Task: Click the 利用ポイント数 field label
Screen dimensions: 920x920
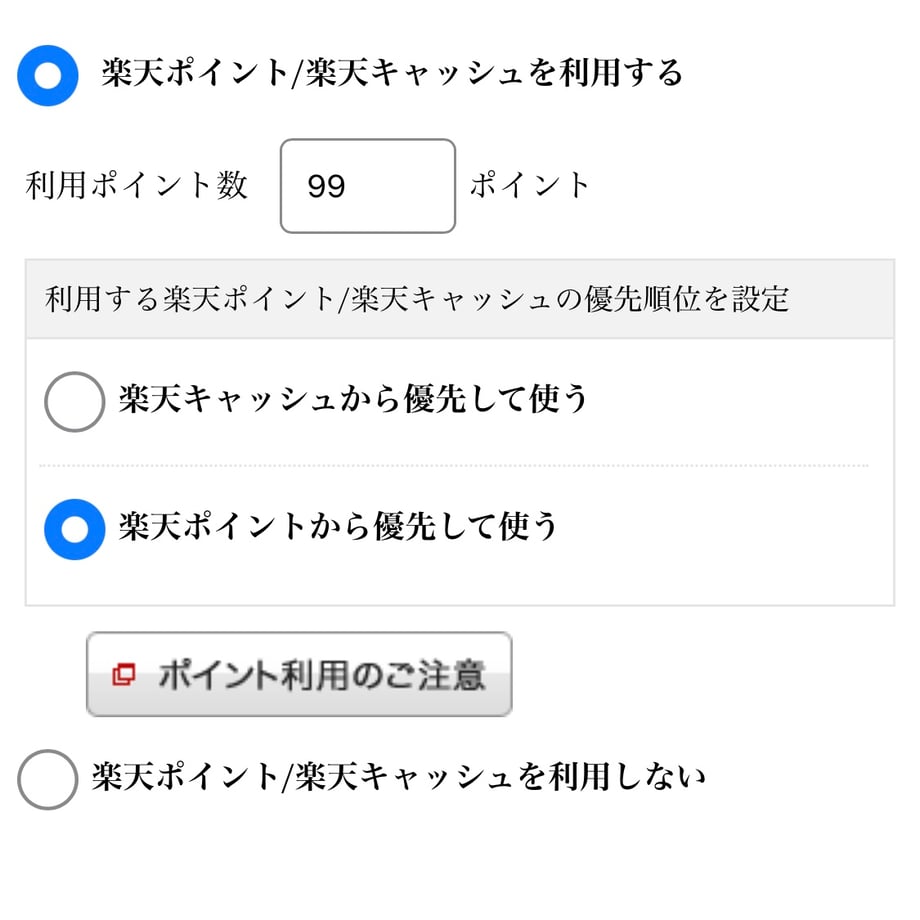Action: tap(136, 186)
